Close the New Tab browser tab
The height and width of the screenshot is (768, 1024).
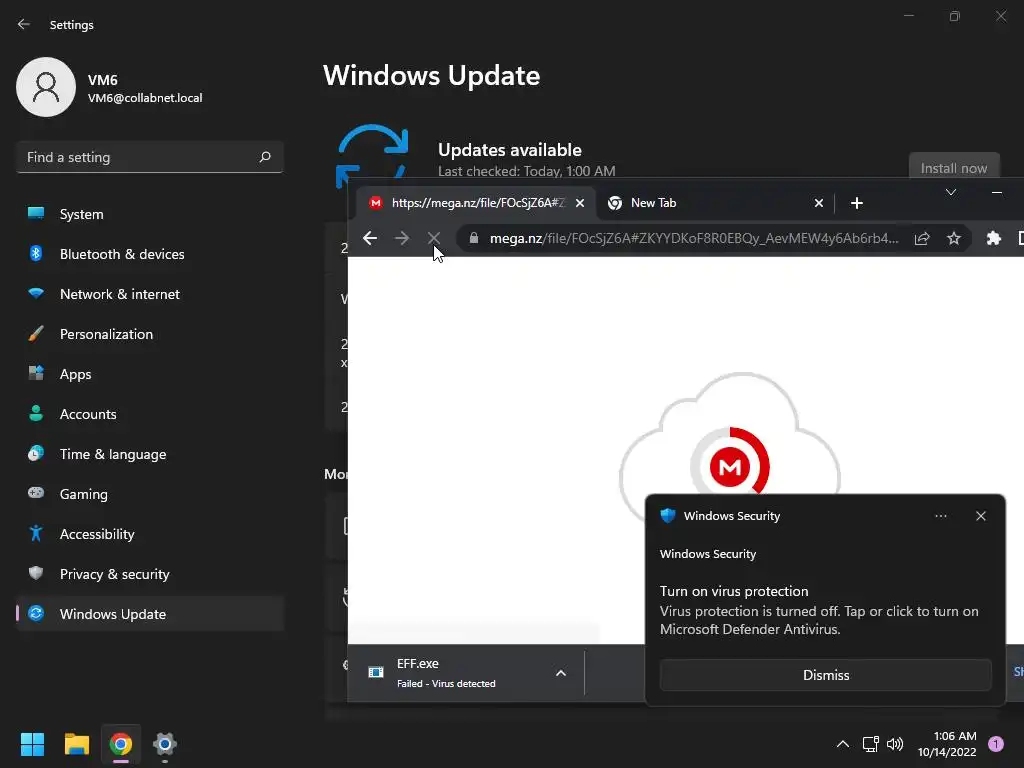point(818,203)
